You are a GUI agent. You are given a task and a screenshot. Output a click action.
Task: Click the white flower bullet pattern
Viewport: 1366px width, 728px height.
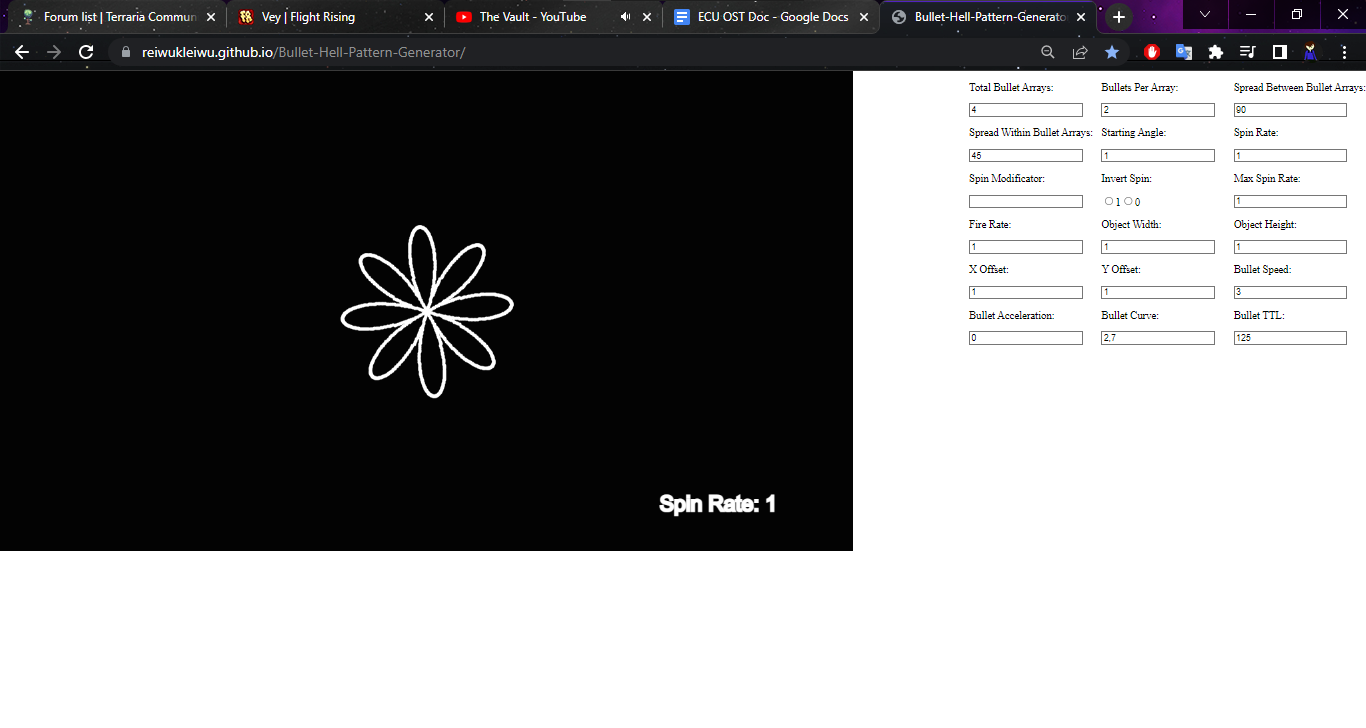(x=427, y=312)
